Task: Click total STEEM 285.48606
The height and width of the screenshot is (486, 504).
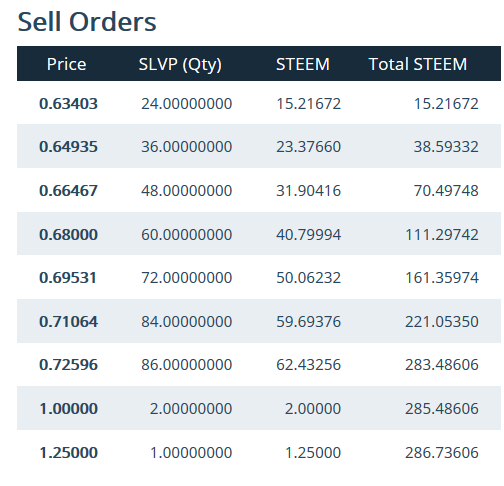Action: tap(442, 409)
